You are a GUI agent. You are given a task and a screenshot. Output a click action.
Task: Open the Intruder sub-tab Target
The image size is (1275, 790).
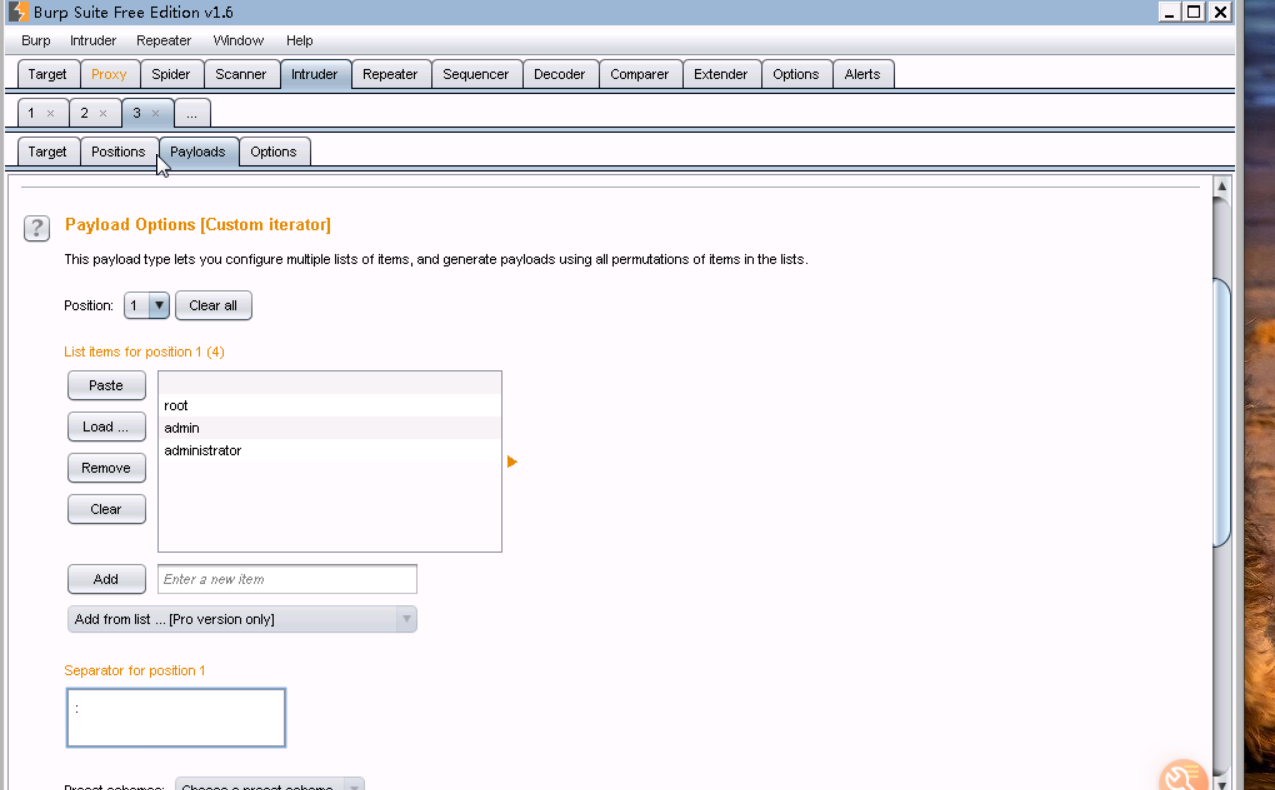(48, 152)
